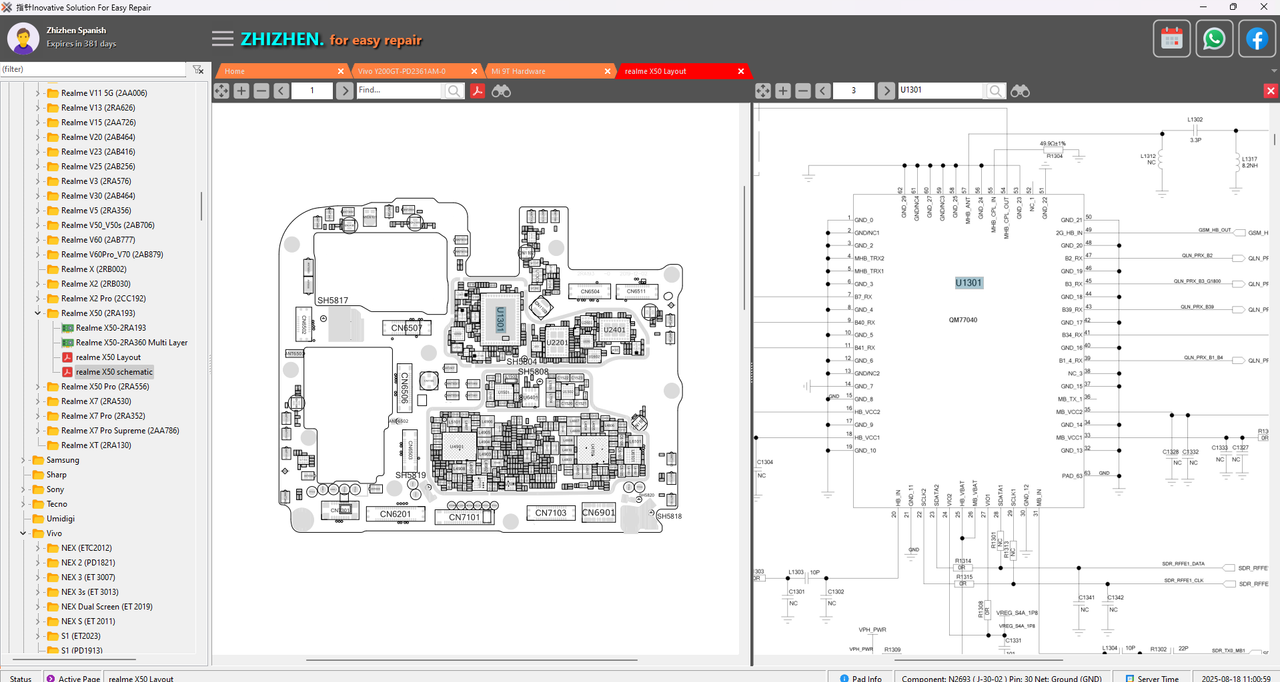The image size is (1280, 682).
Task: Expand the NEX (ETC2012) folder
Action: [x=38, y=548]
